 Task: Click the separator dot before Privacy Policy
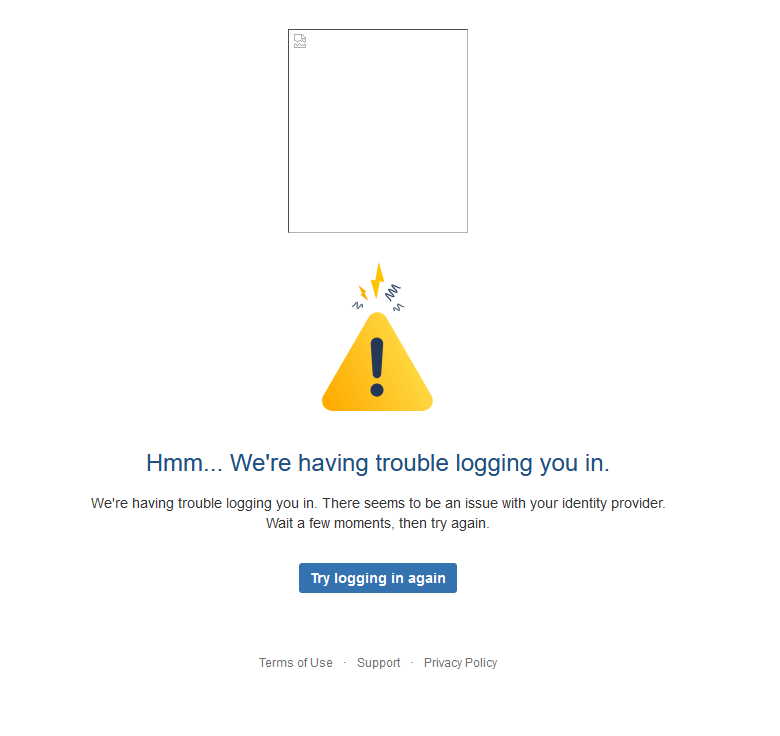click(x=412, y=663)
